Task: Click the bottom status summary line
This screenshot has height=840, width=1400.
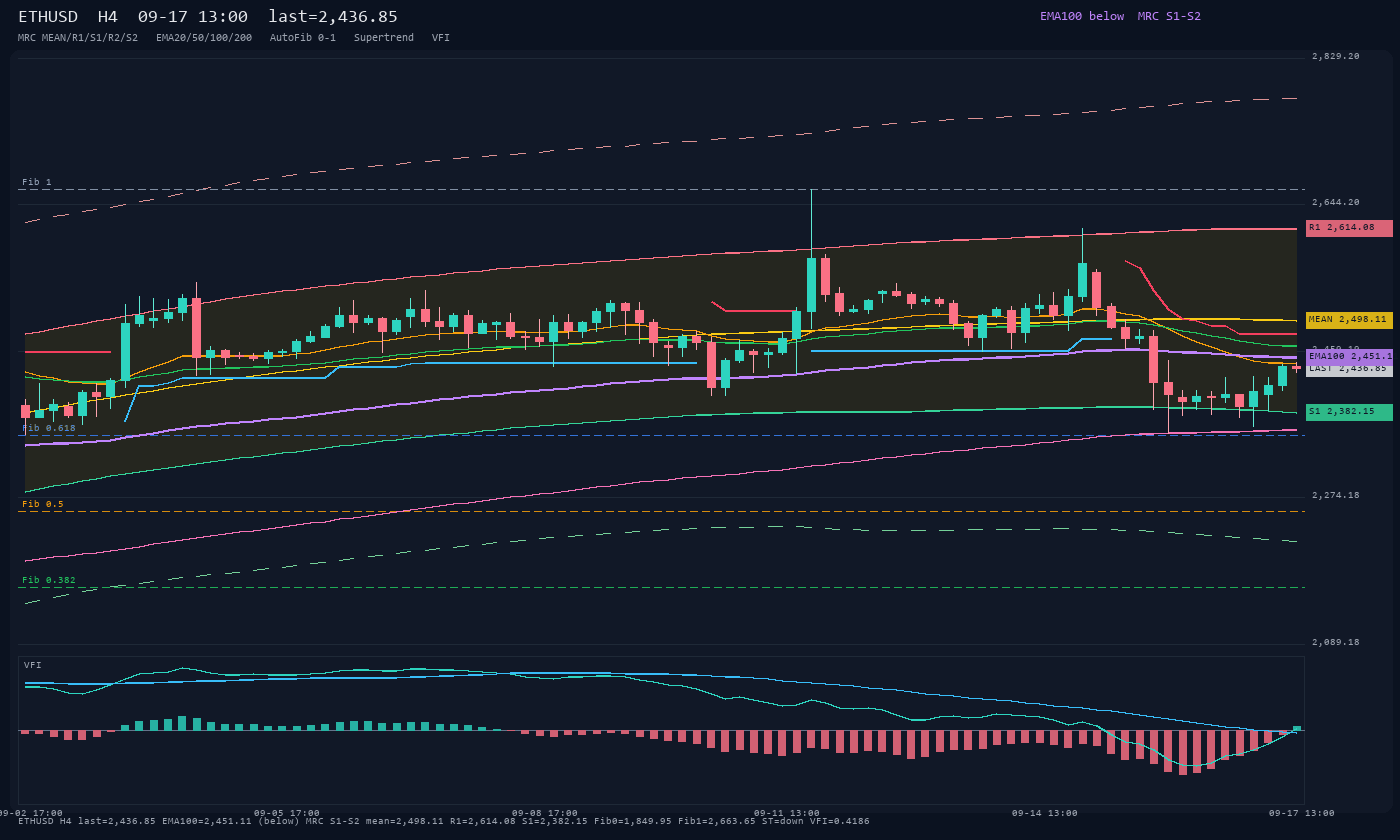Action: [x=444, y=822]
